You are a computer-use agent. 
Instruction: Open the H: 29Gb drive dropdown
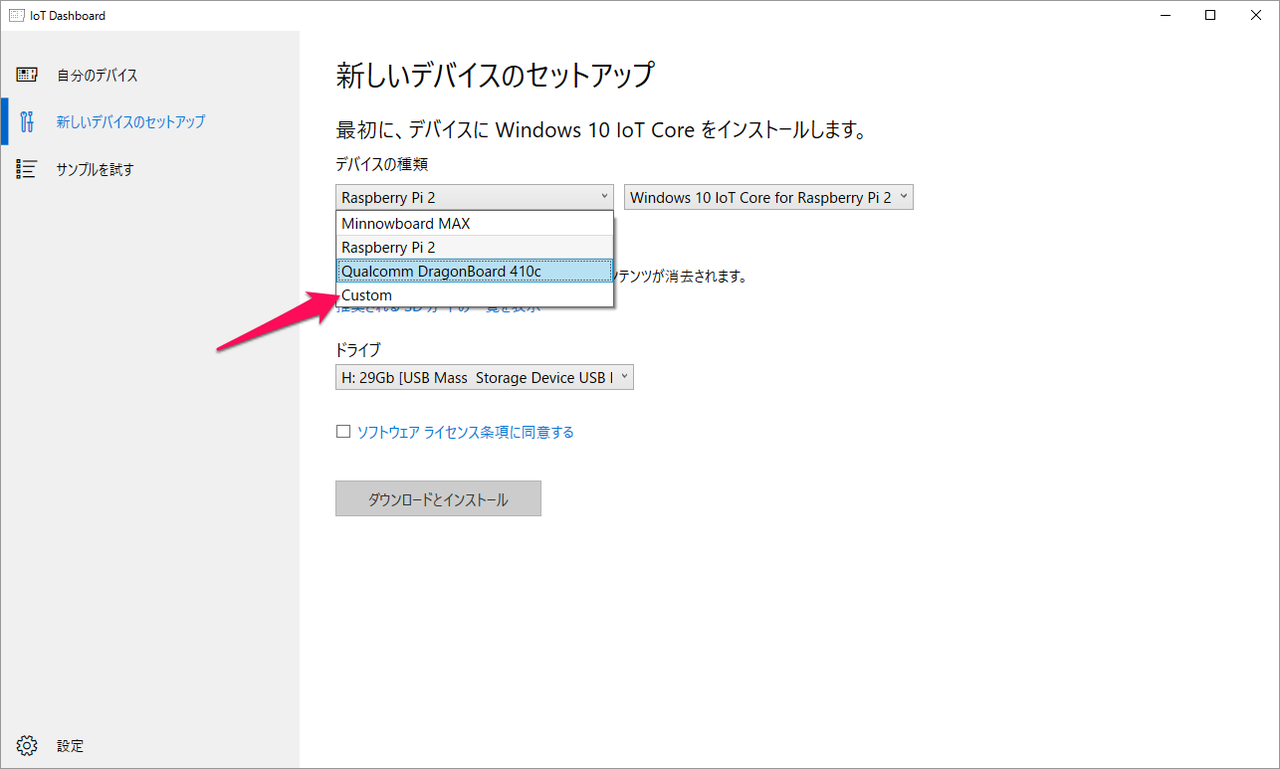coord(484,377)
